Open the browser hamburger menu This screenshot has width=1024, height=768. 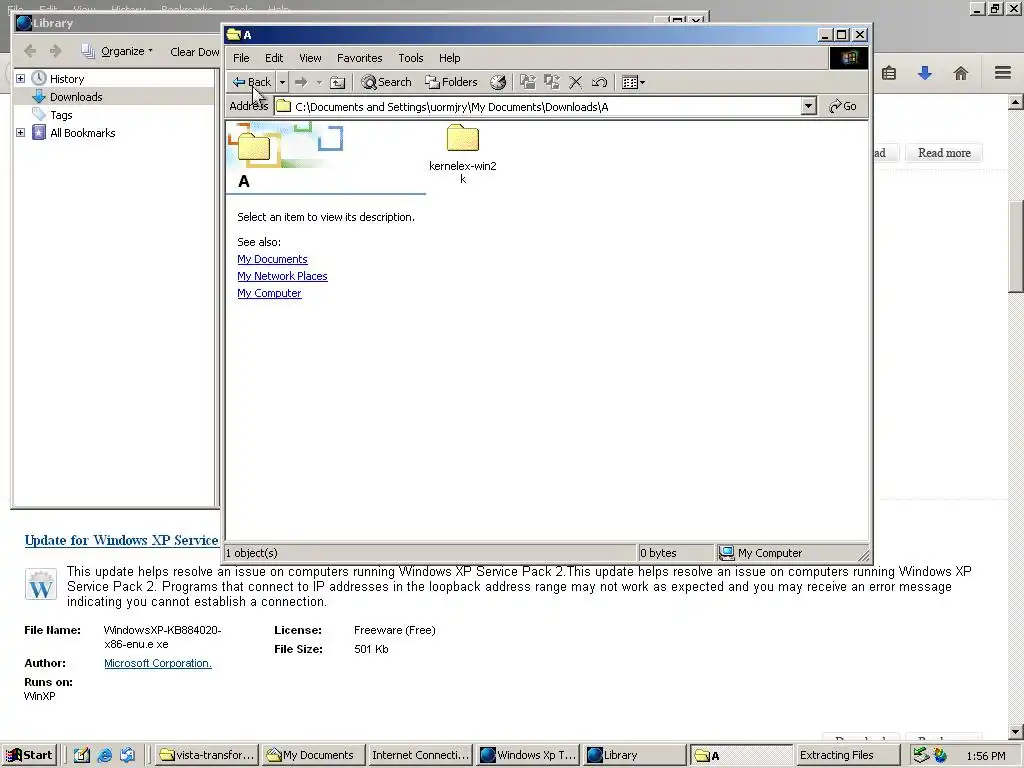click(x=1003, y=72)
